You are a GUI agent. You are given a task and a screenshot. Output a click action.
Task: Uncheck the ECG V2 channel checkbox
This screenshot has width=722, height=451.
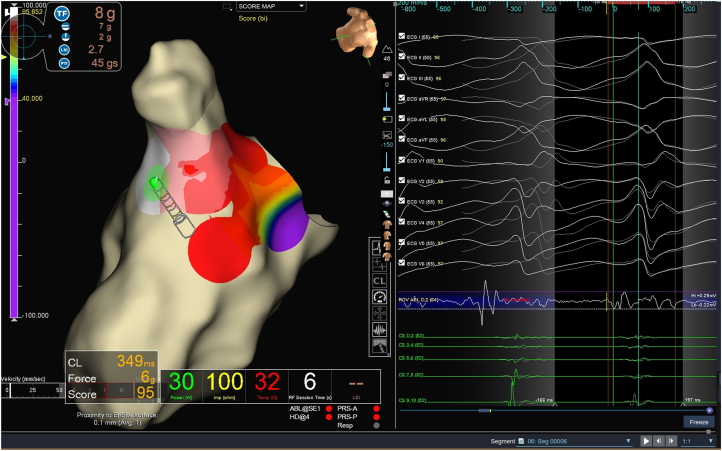click(x=402, y=181)
